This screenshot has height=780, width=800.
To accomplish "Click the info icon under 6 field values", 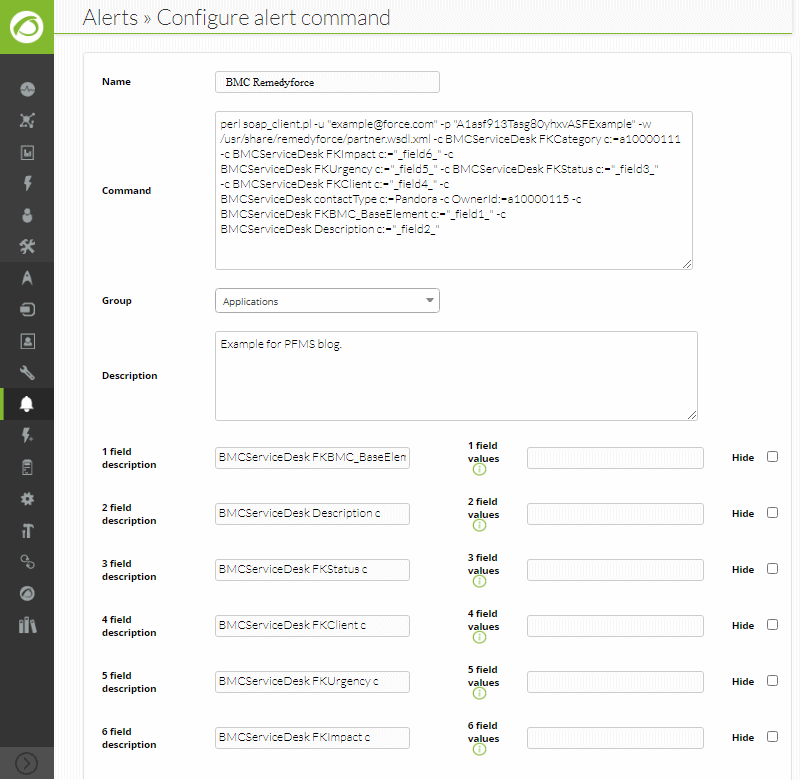I will (479, 749).
